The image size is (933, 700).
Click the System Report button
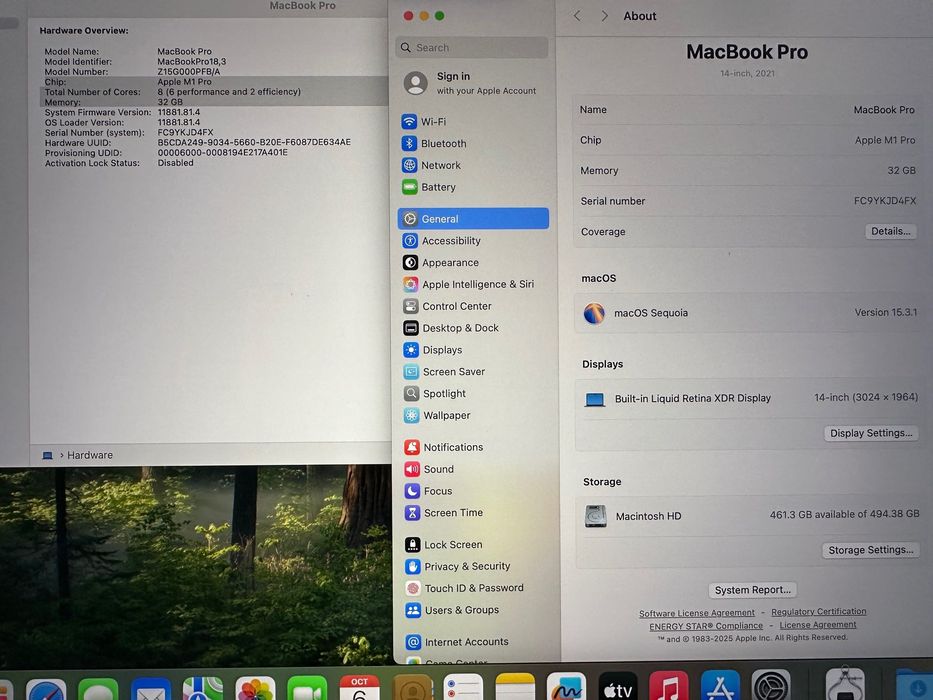click(x=753, y=590)
